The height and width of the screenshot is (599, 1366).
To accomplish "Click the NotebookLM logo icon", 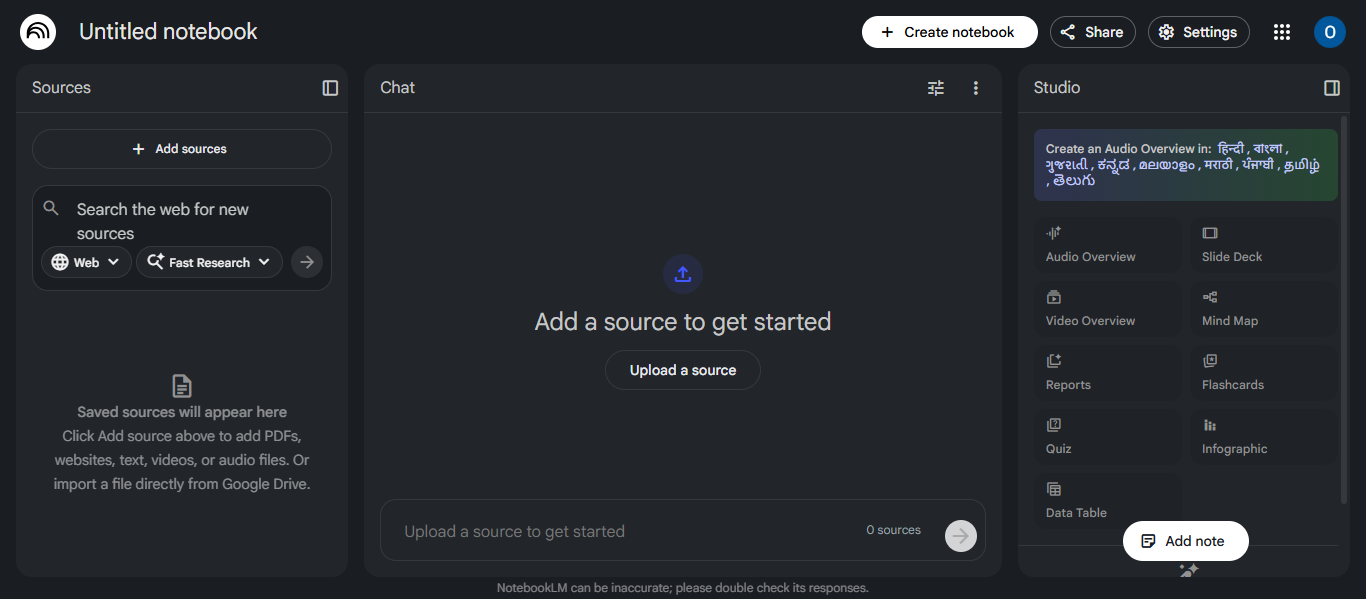I will (x=38, y=32).
